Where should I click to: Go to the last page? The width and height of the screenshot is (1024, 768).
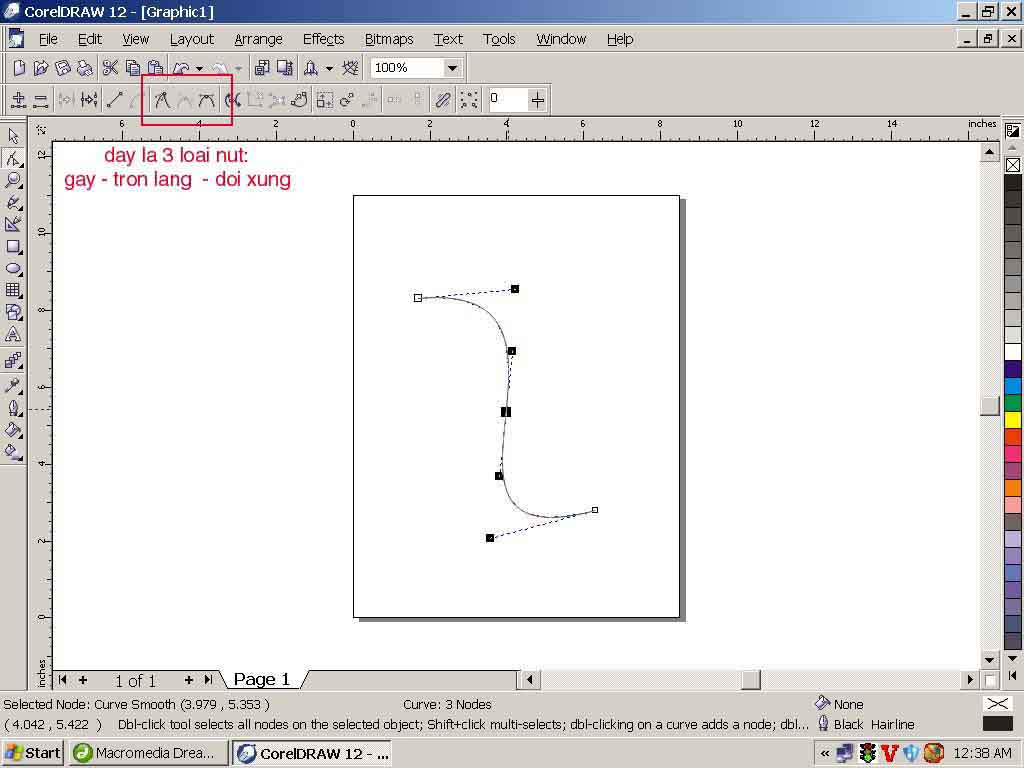[208, 680]
